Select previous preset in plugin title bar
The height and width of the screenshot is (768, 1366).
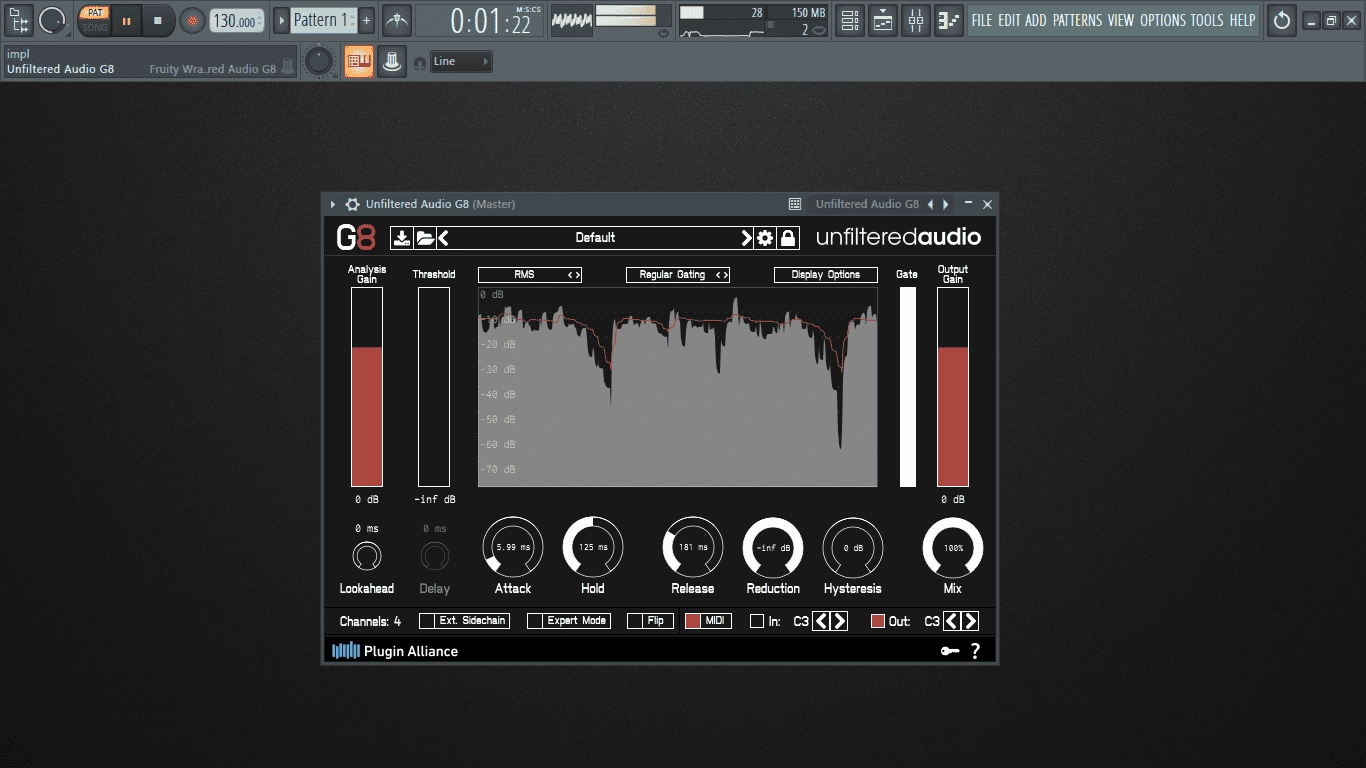click(930, 204)
